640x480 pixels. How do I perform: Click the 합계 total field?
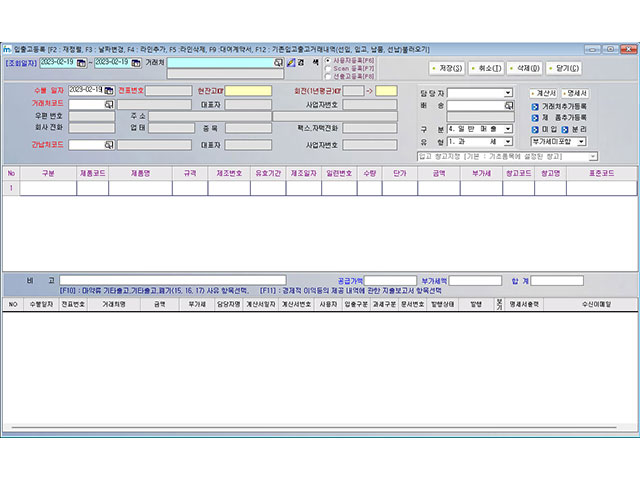[557, 281]
